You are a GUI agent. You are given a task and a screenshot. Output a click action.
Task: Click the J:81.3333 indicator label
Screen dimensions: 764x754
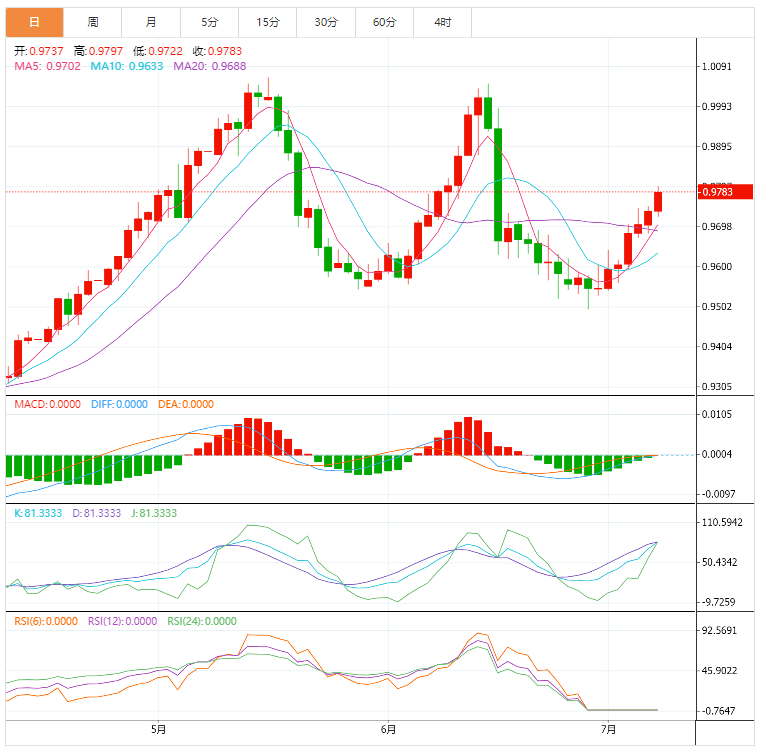tap(154, 513)
